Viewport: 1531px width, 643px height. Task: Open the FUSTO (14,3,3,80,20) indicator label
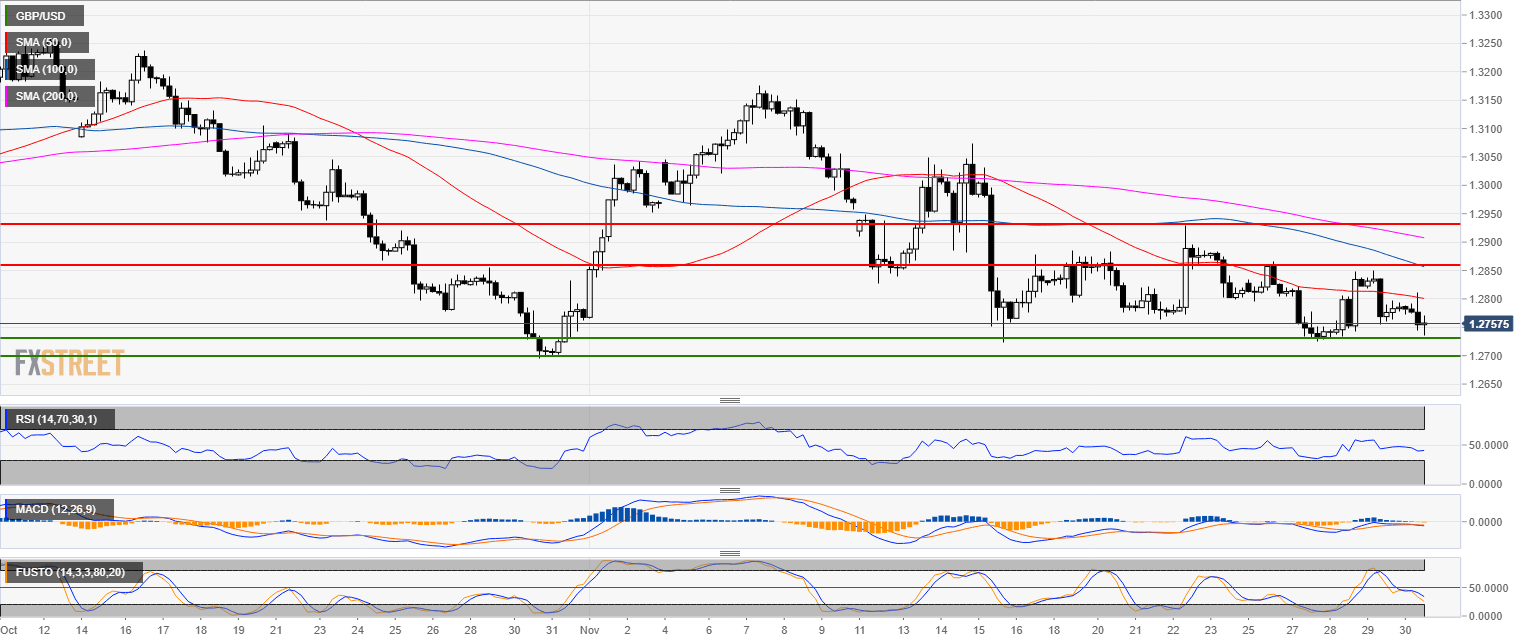(x=72, y=572)
